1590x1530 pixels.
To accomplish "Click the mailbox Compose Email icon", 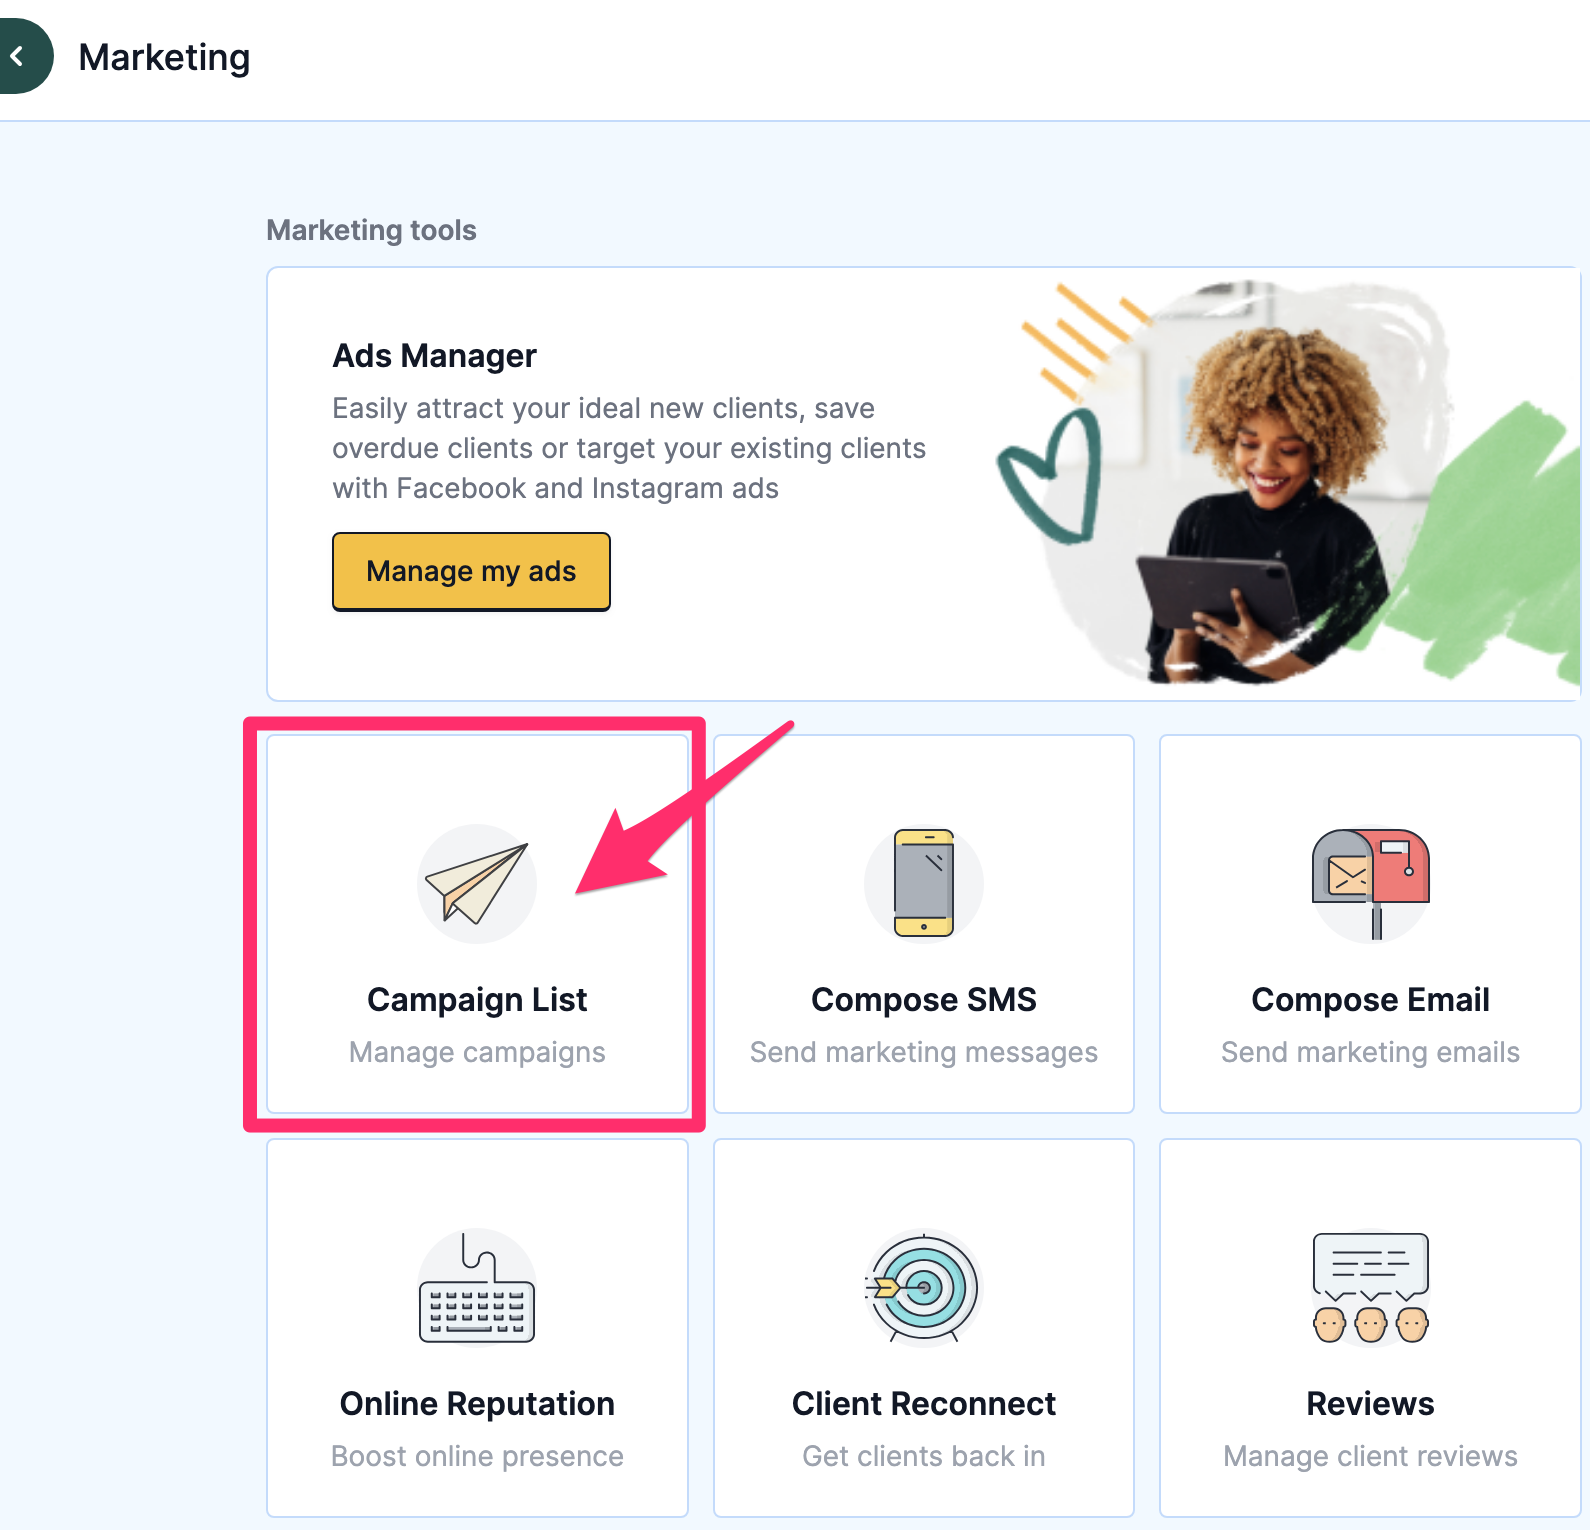I will pos(1370,884).
